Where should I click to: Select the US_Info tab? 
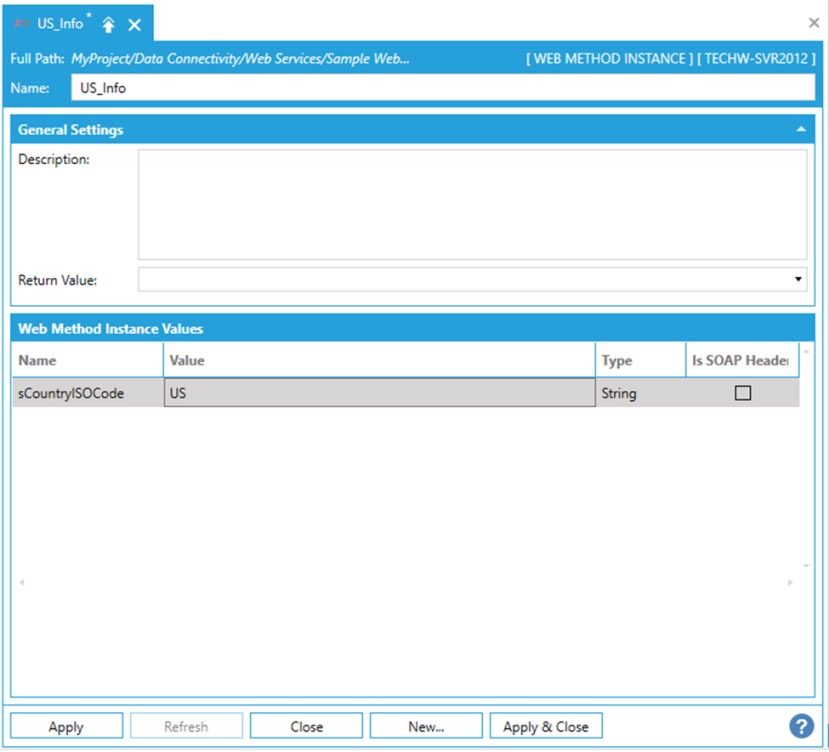pyautogui.click(x=59, y=24)
